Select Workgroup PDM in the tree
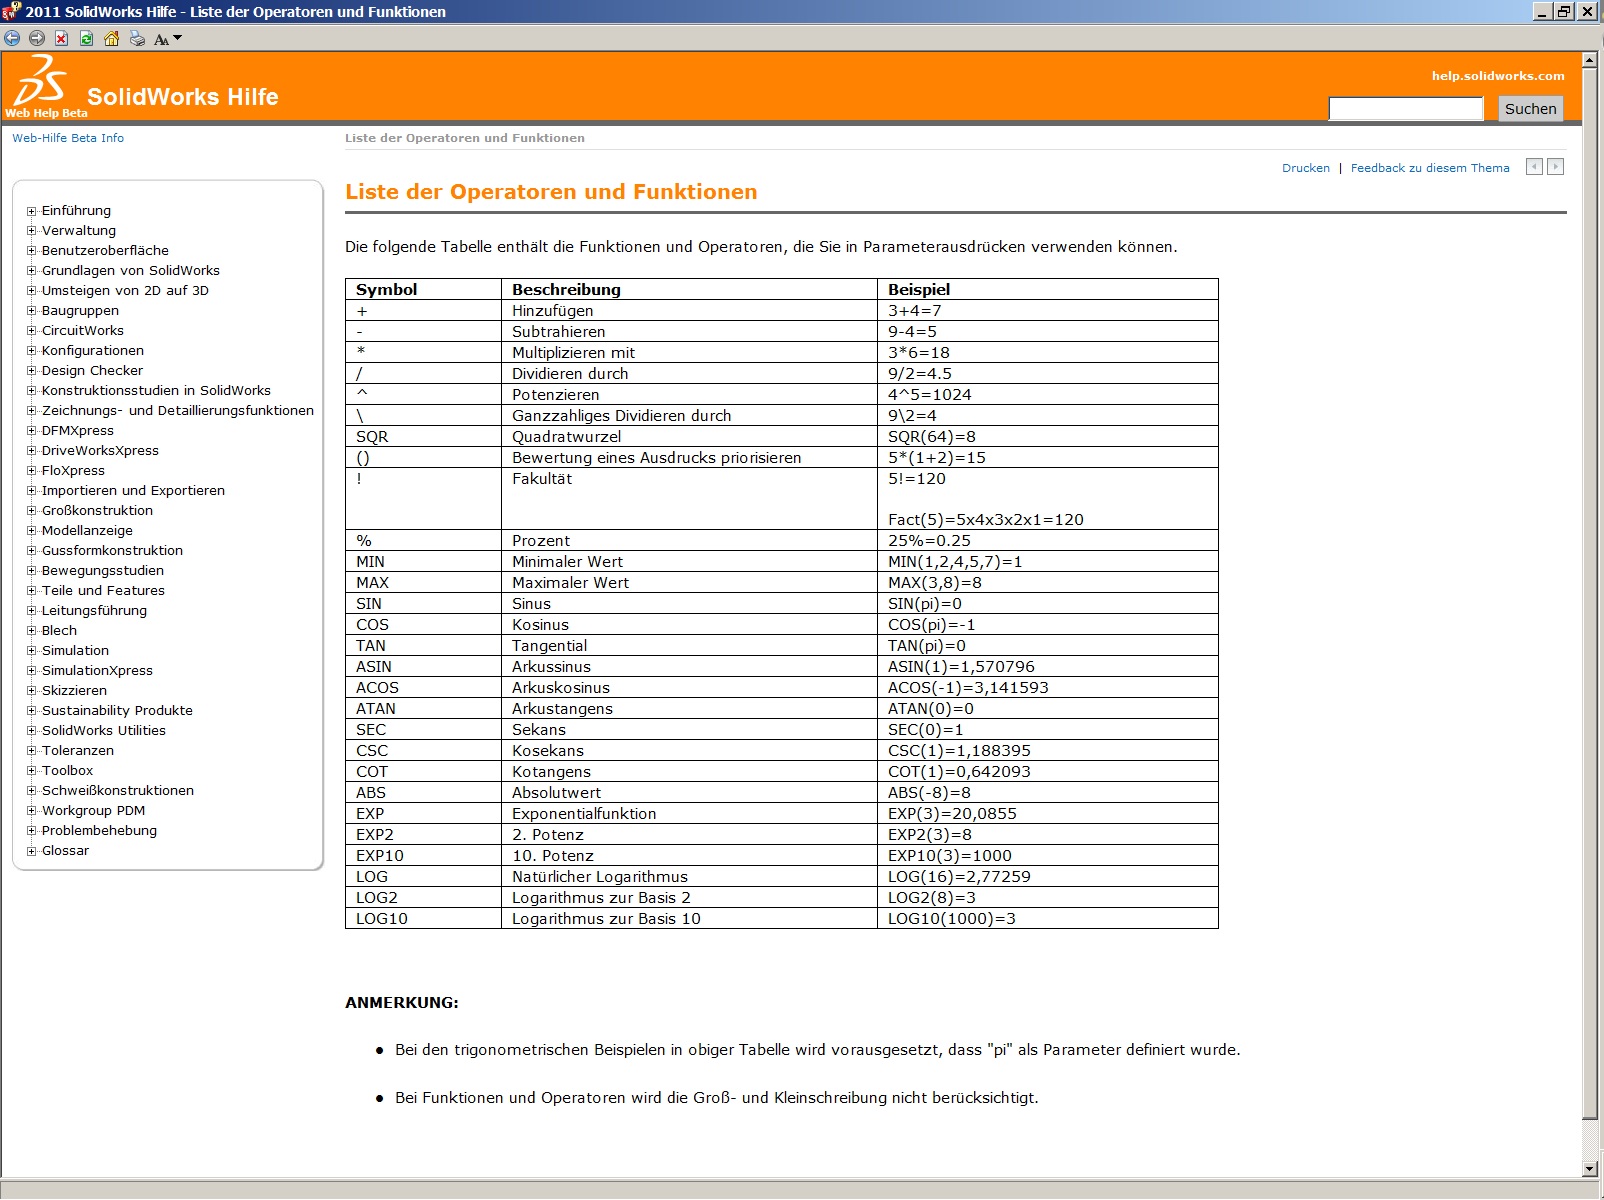Viewport: 1604px width, 1200px height. (x=93, y=811)
